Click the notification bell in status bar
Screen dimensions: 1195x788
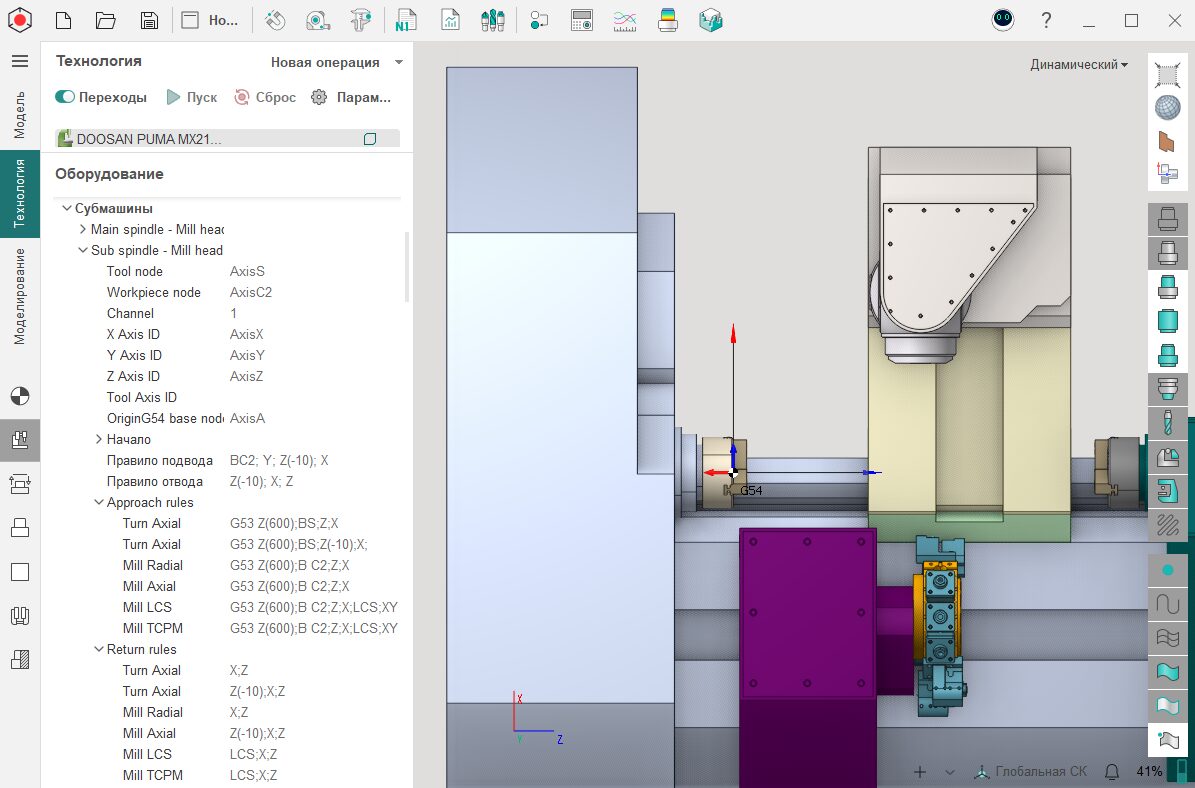(x=1112, y=772)
